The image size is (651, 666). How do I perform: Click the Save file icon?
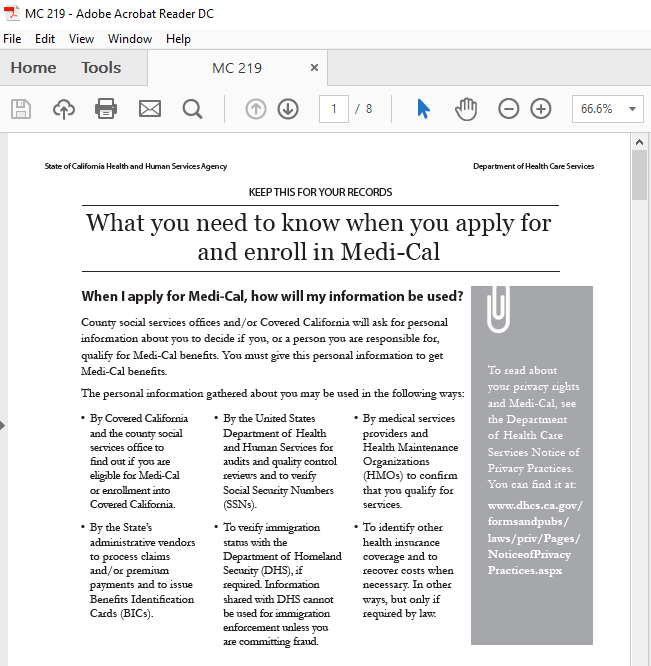pyautogui.click(x=21, y=109)
